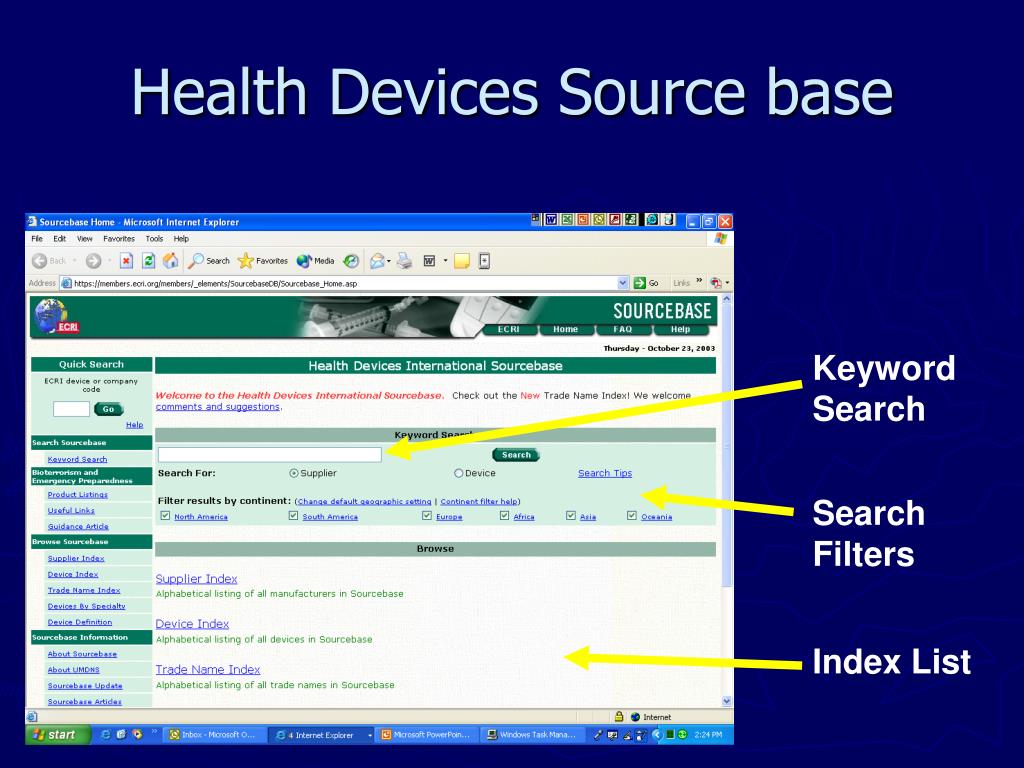Open the File menu
The image size is (1024, 768).
(x=37, y=239)
